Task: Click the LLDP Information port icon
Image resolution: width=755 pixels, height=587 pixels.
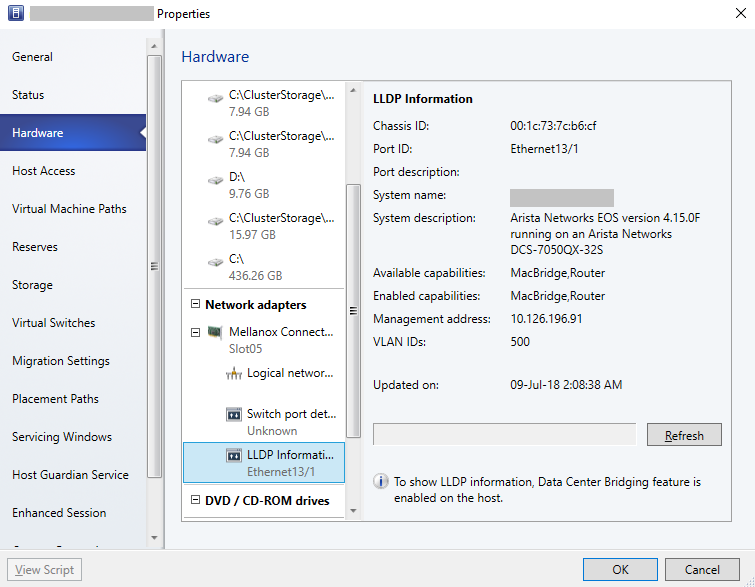Action: point(234,456)
